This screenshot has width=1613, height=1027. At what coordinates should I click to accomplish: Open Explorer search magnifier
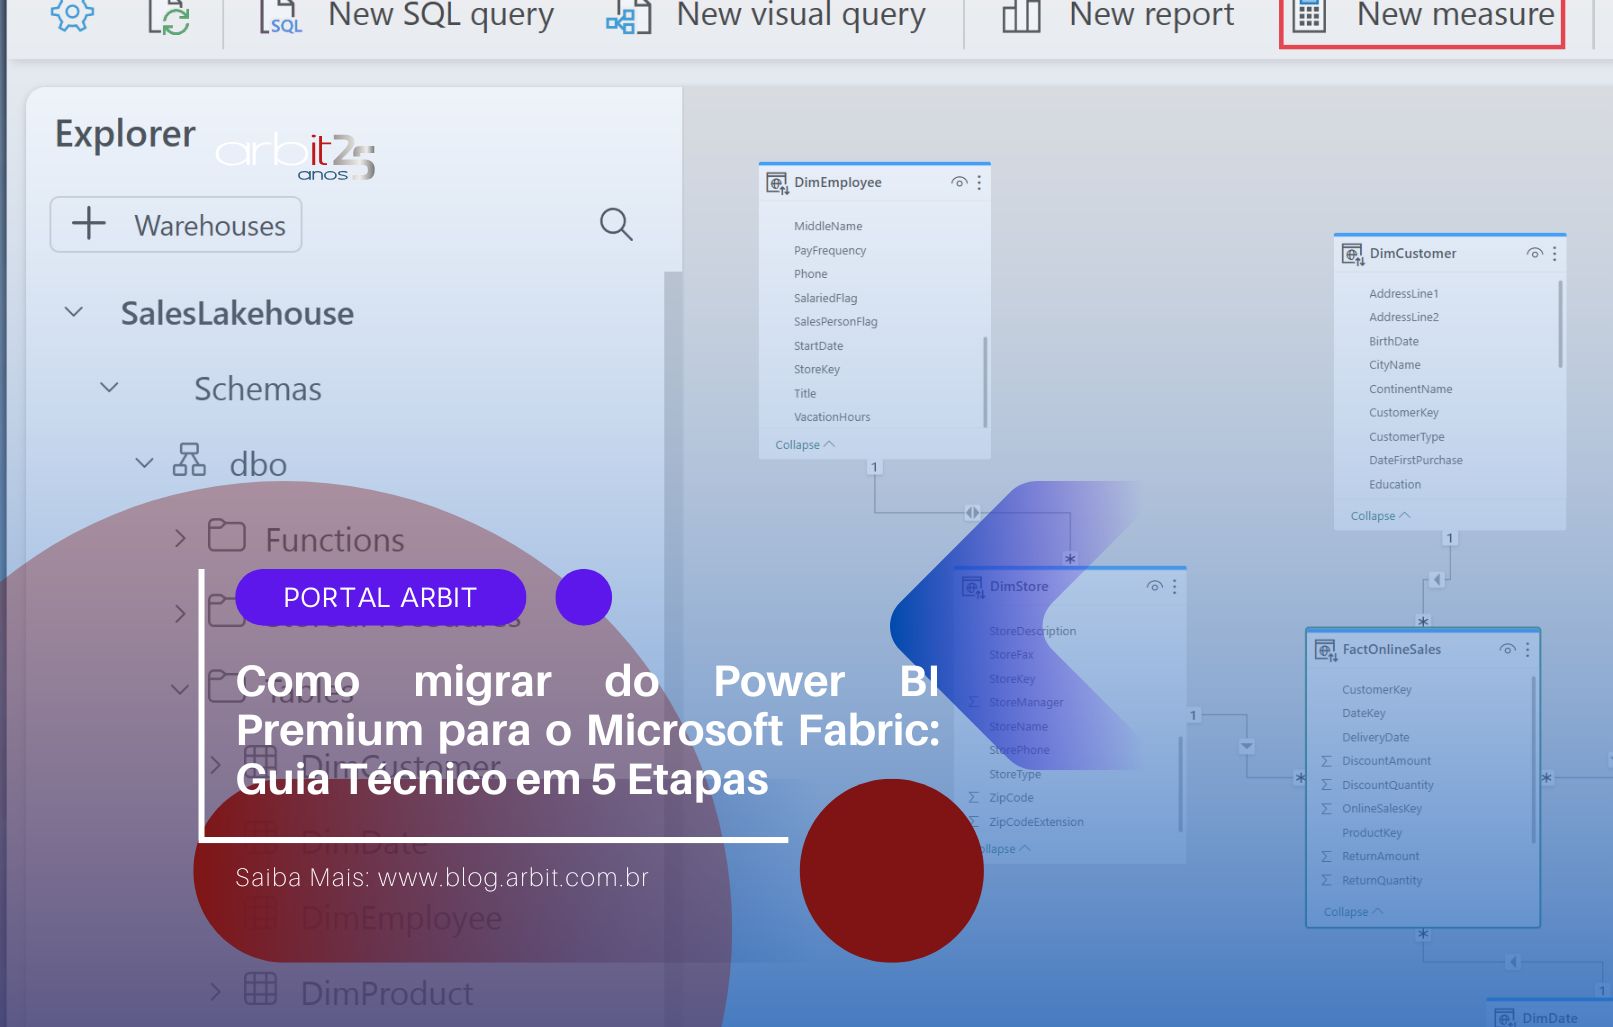tap(616, 224)
